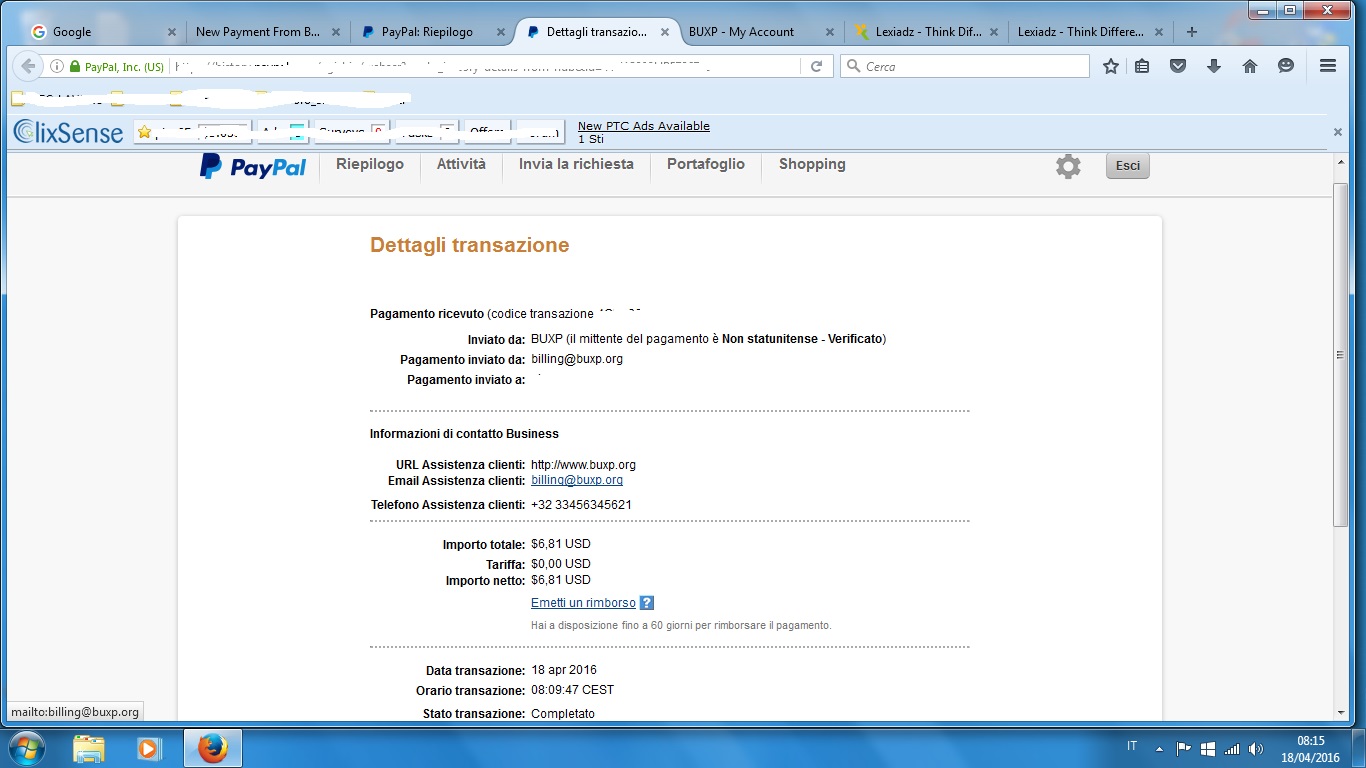Click the PayPal logo
1366x768 pixels.
click(x=253, y=166)
